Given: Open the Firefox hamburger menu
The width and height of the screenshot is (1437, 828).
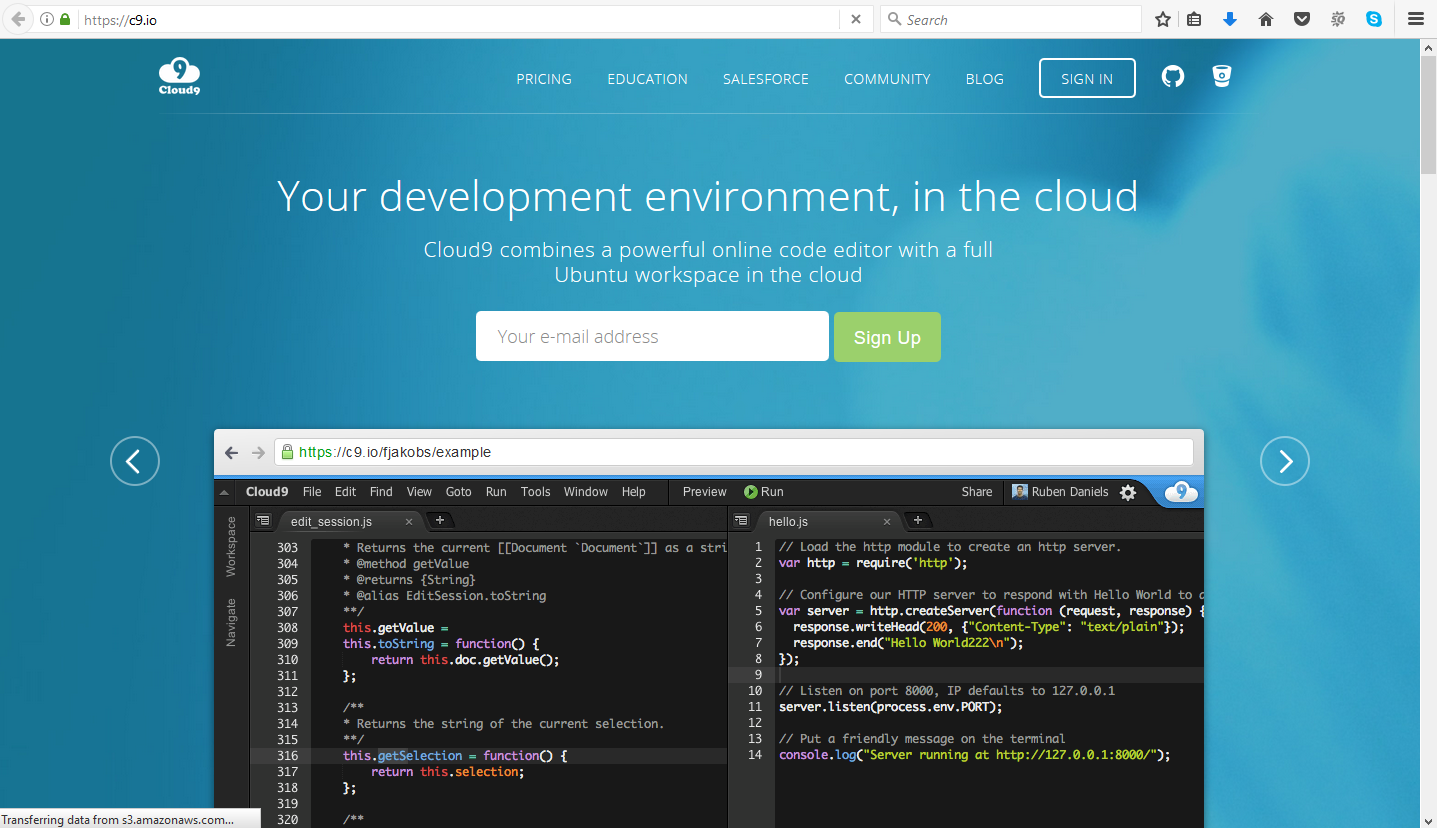Looking at the screenshot, I should (1415, 19).
